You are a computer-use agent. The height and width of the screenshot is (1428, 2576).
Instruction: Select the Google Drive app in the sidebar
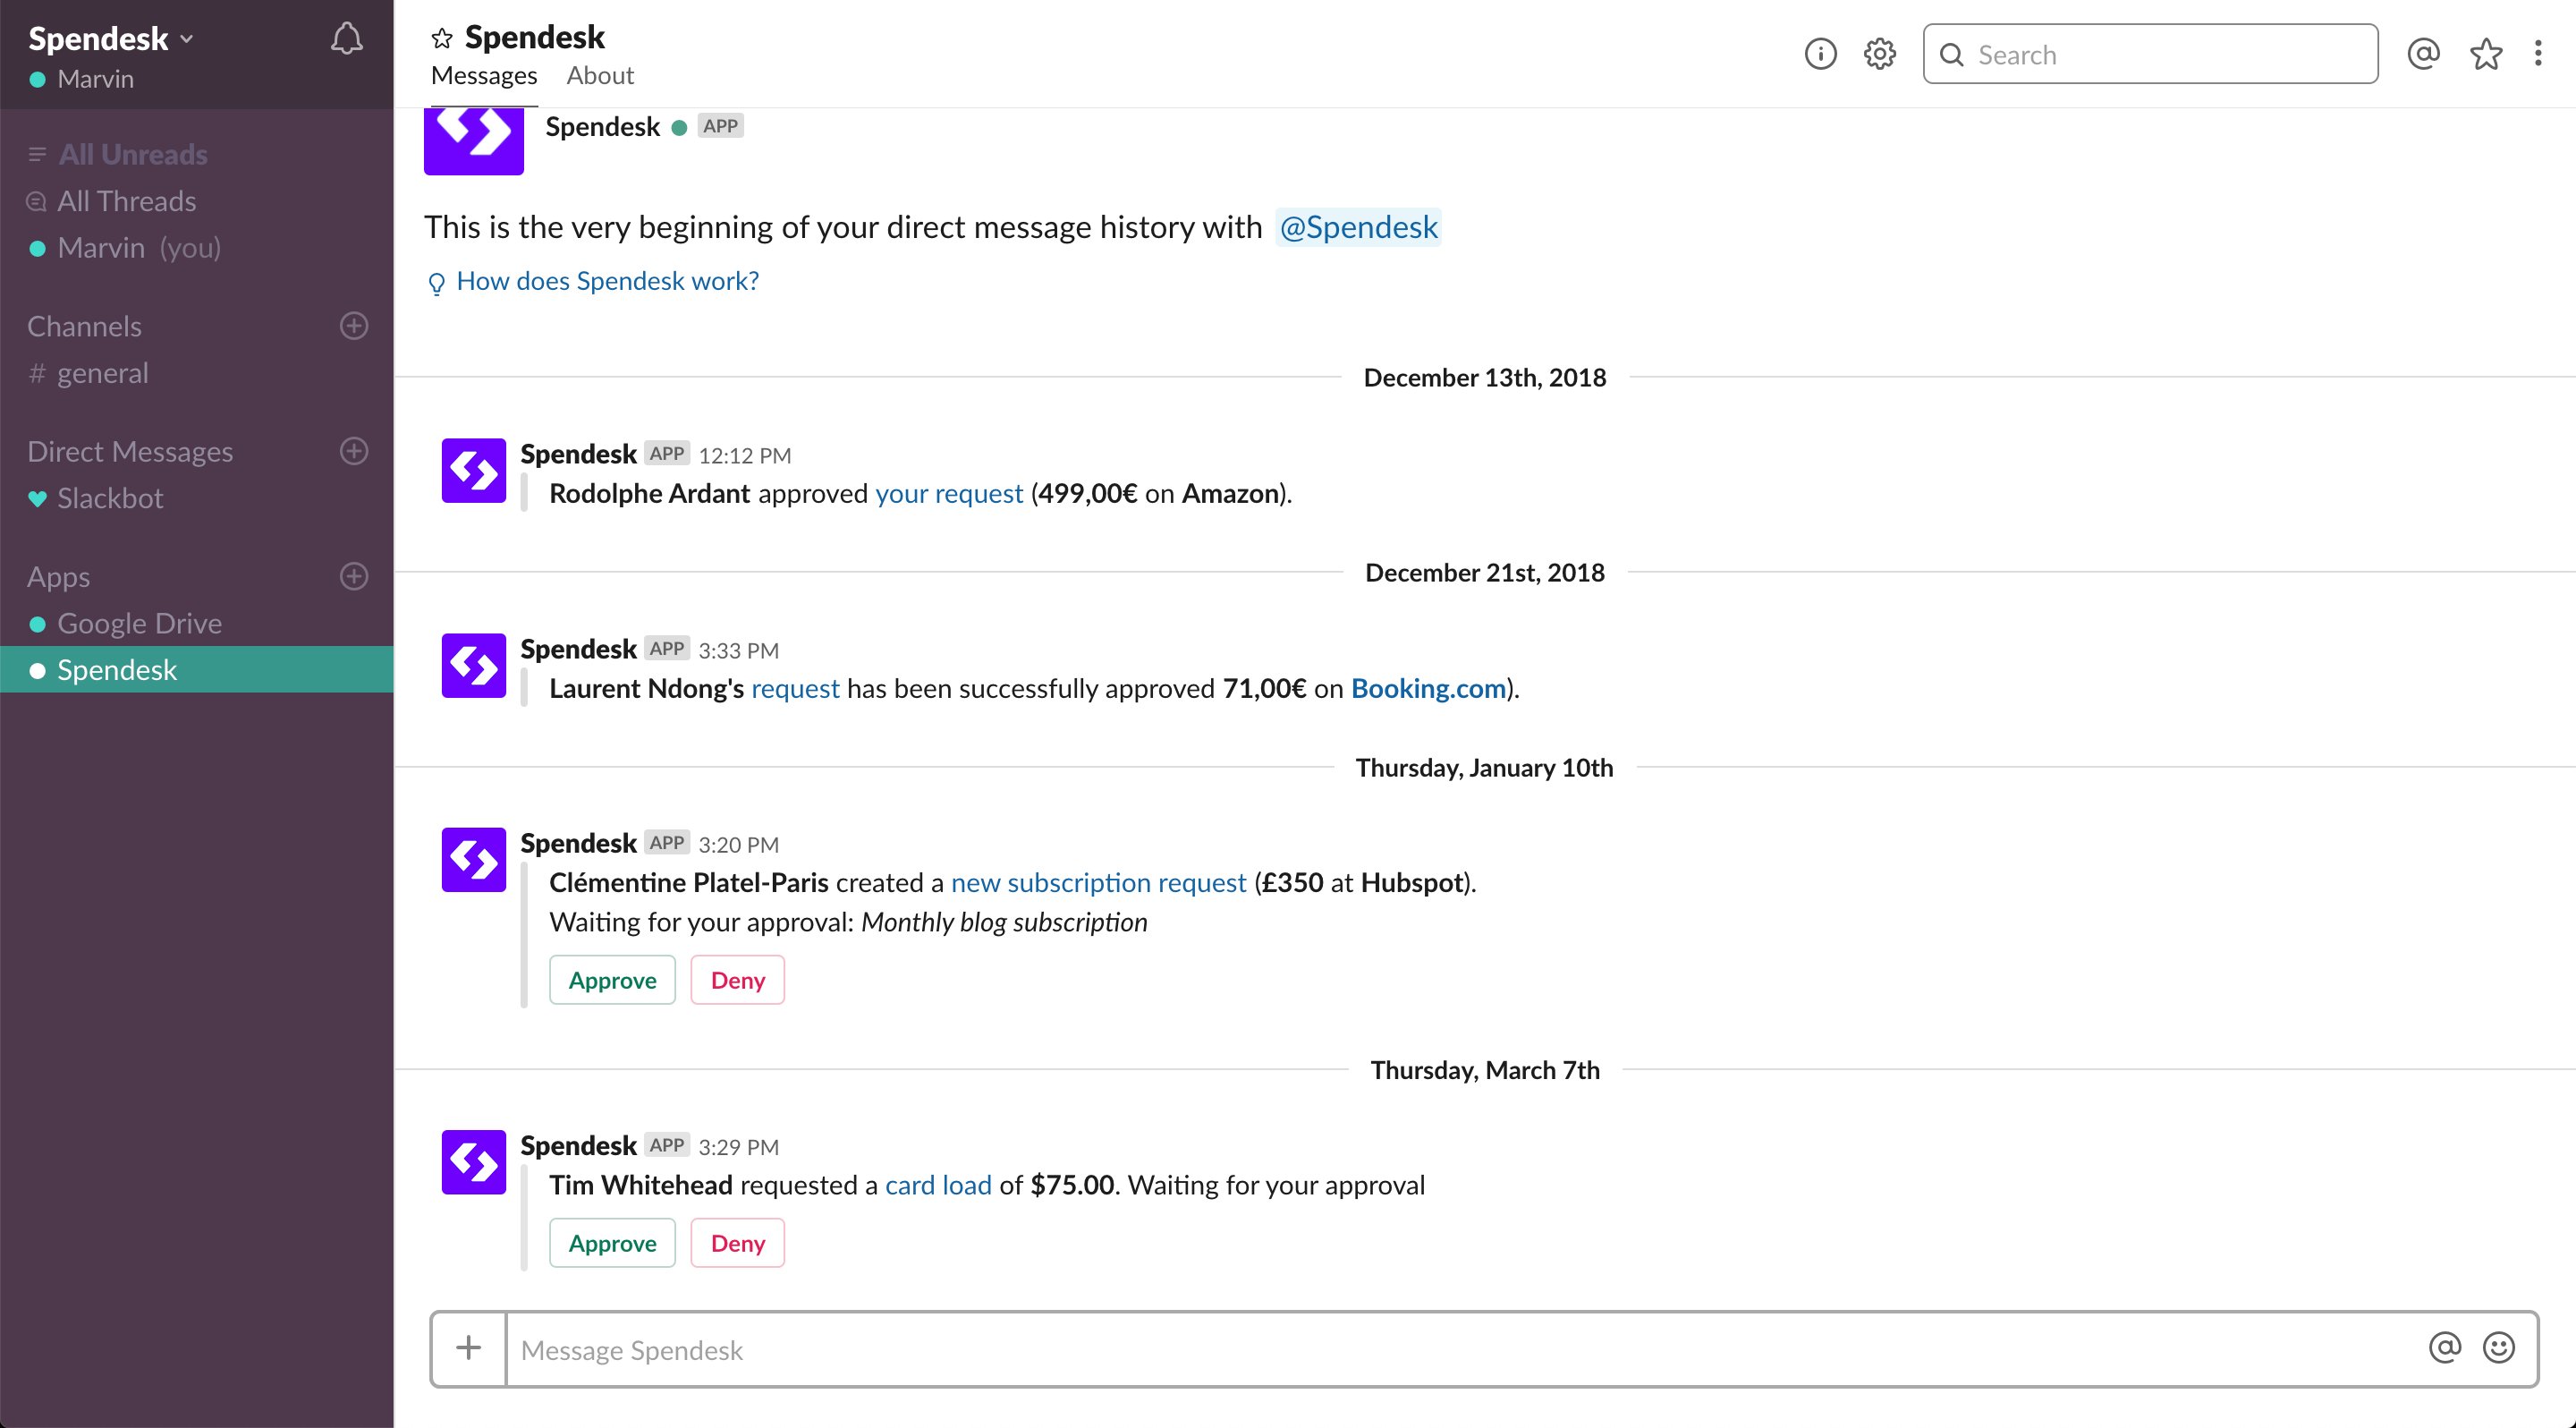(x=139, y=623)
